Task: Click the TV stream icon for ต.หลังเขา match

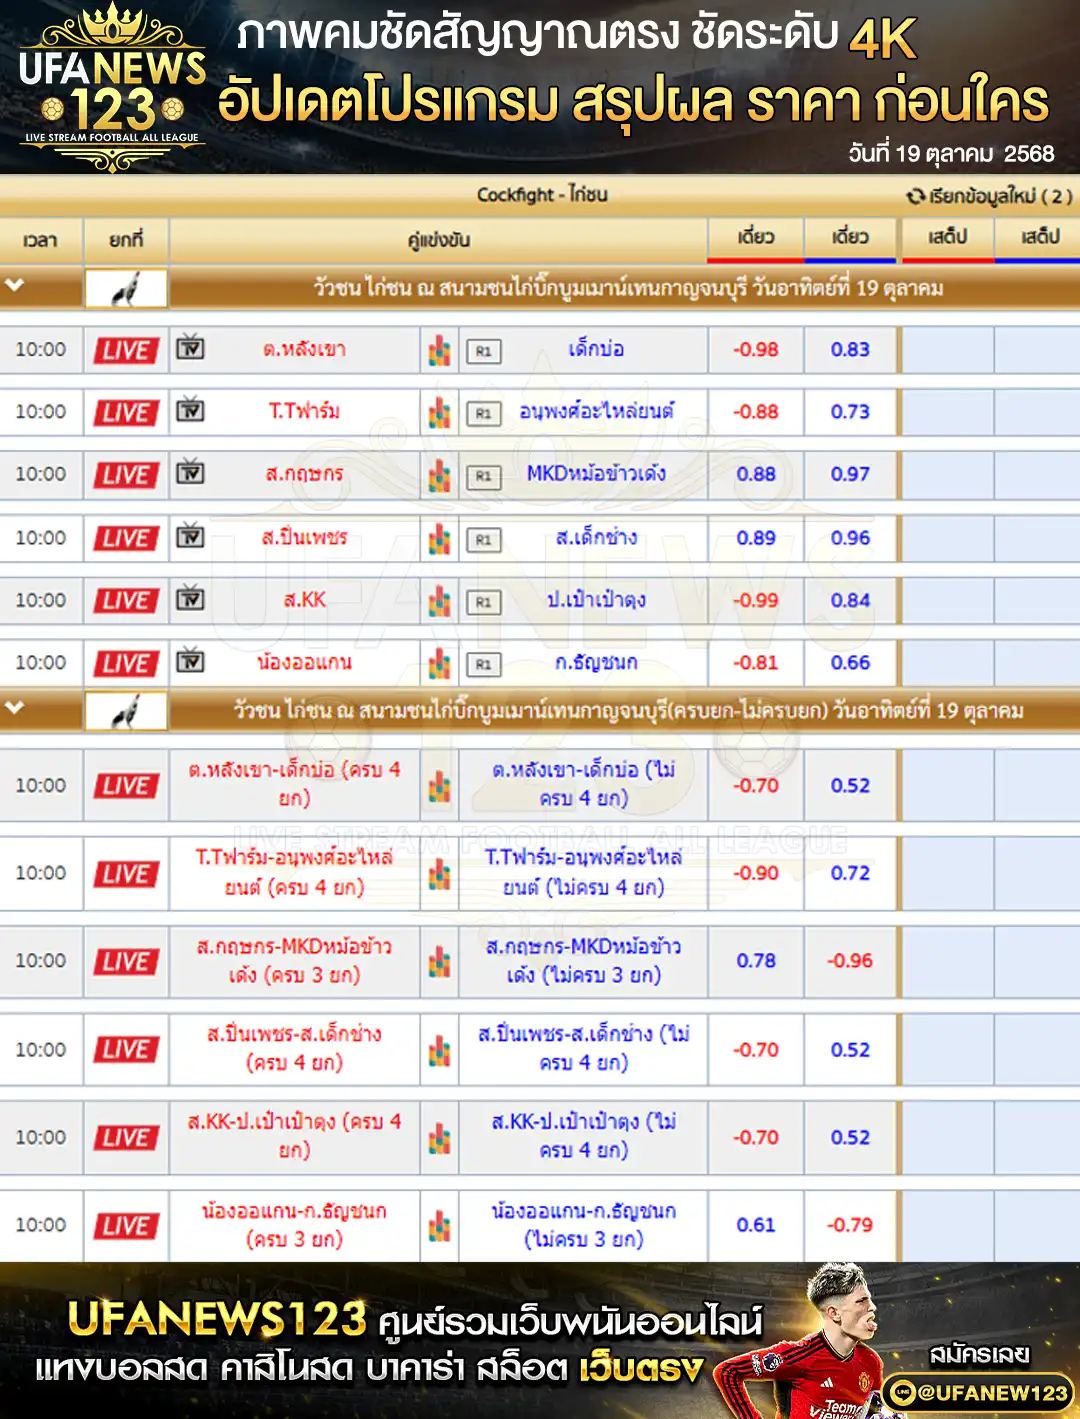Action: (x=190, y=348)
